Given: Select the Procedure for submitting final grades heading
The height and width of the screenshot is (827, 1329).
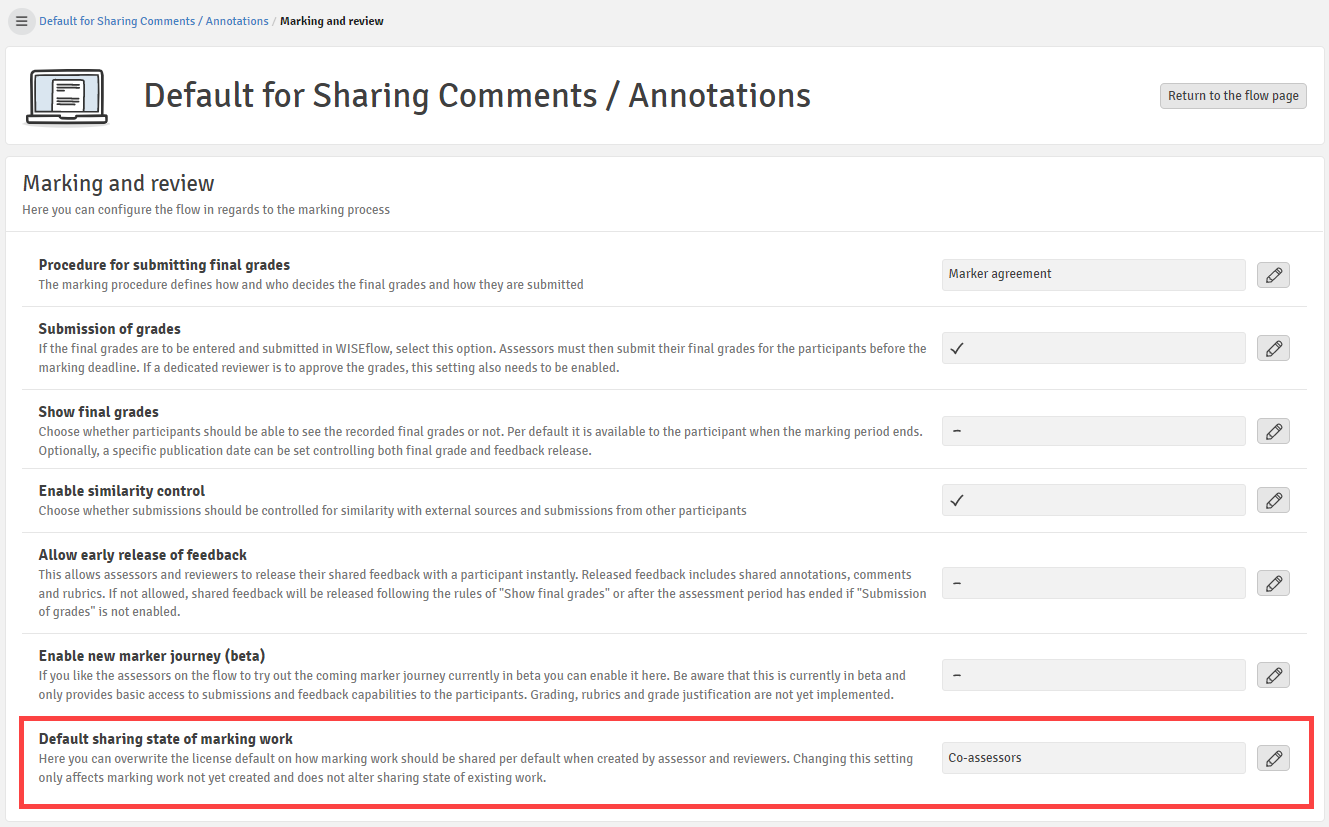Looking at the screenshot, I should click(164, 265).
